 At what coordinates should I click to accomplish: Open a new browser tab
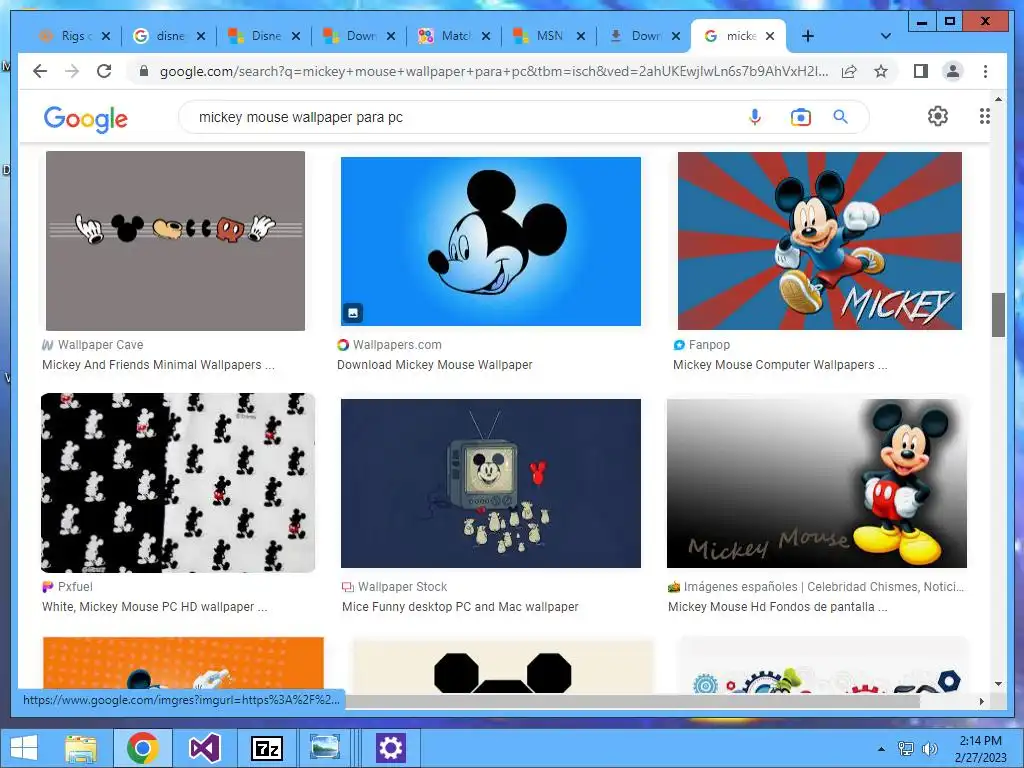(x=808, y=36)
